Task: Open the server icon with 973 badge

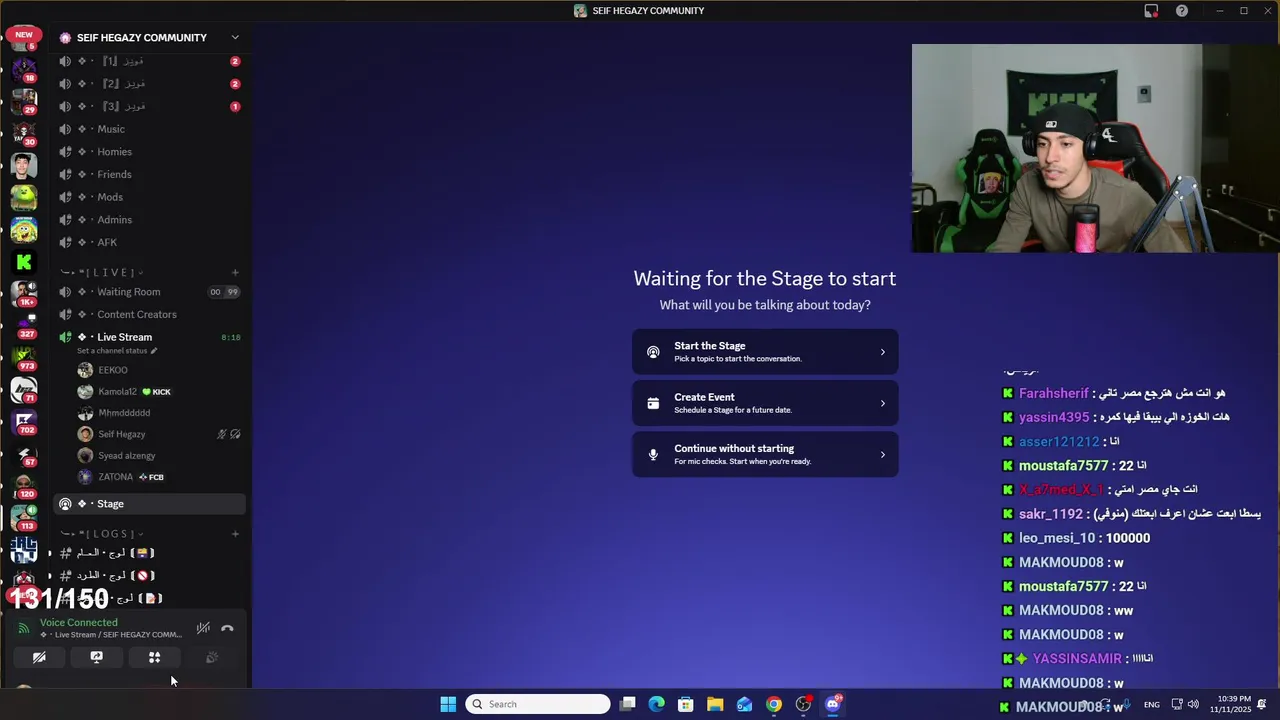Action: [24, 357]
